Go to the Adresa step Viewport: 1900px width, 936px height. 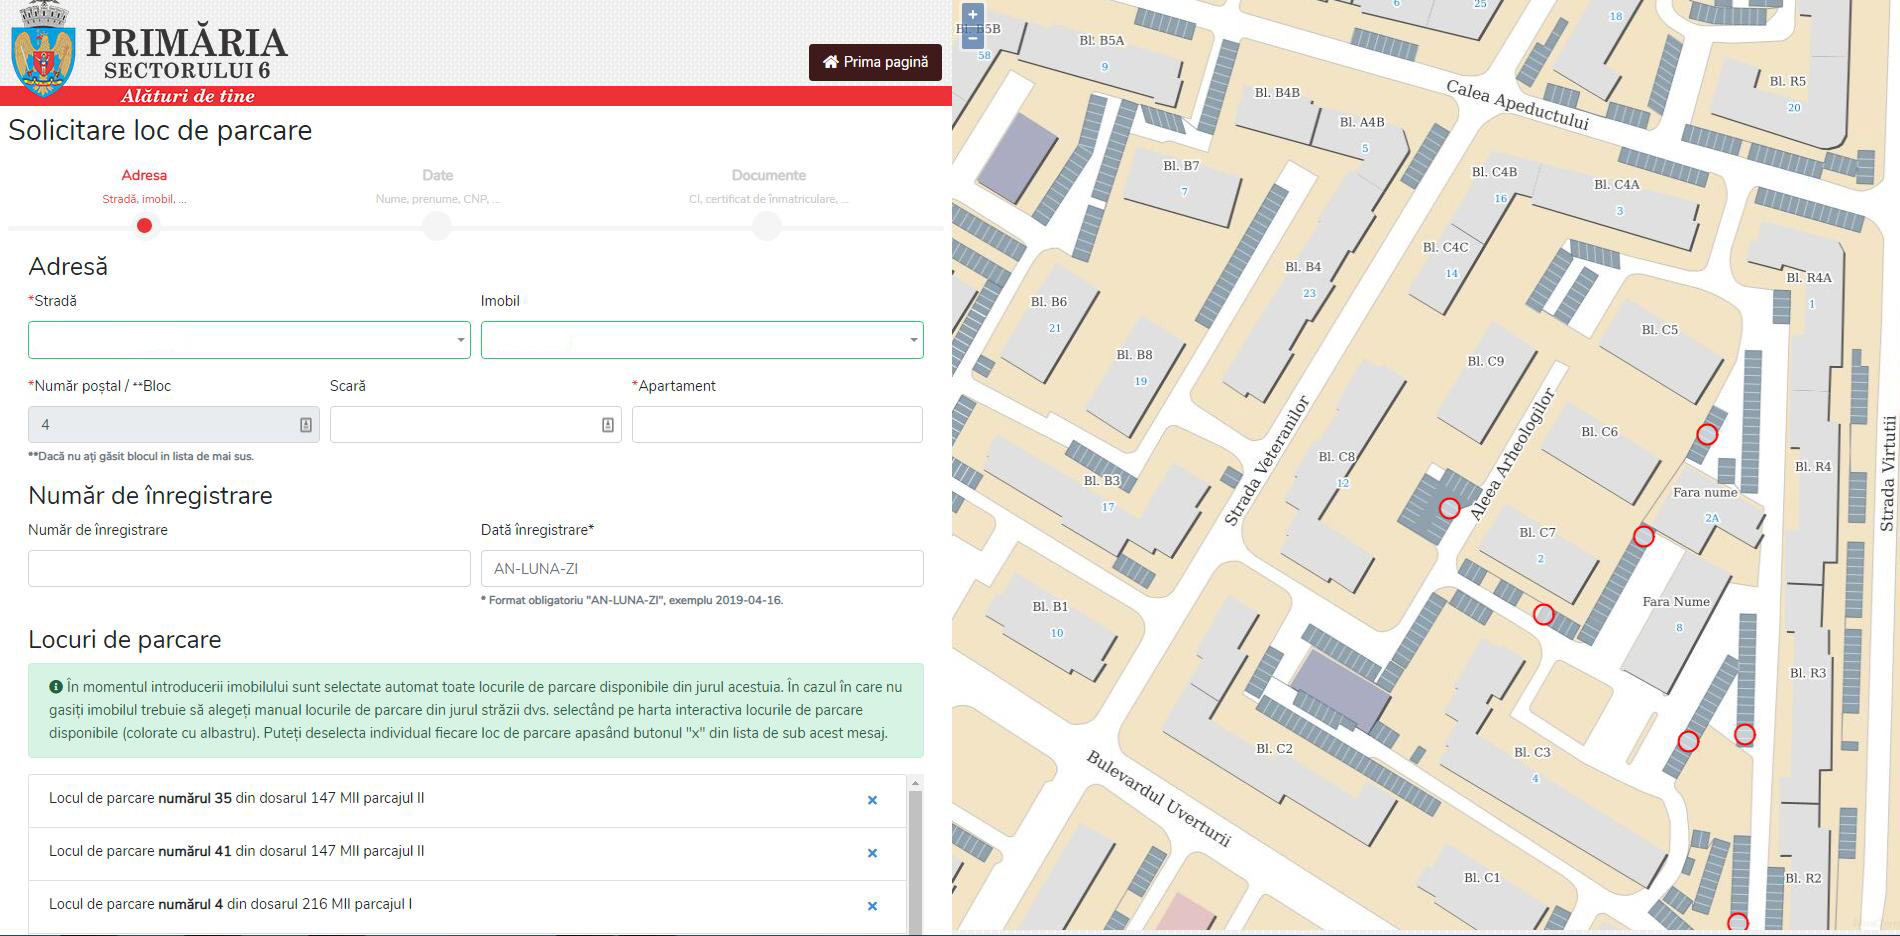click(144, 225)
